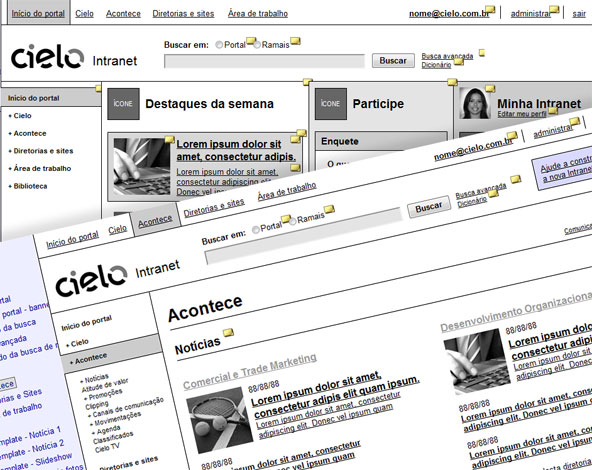Open the laptop thumbnail under Desenvolvimento Organizacional
The height and width of the screenshot is (470, 592).
(x=477, y=361)
